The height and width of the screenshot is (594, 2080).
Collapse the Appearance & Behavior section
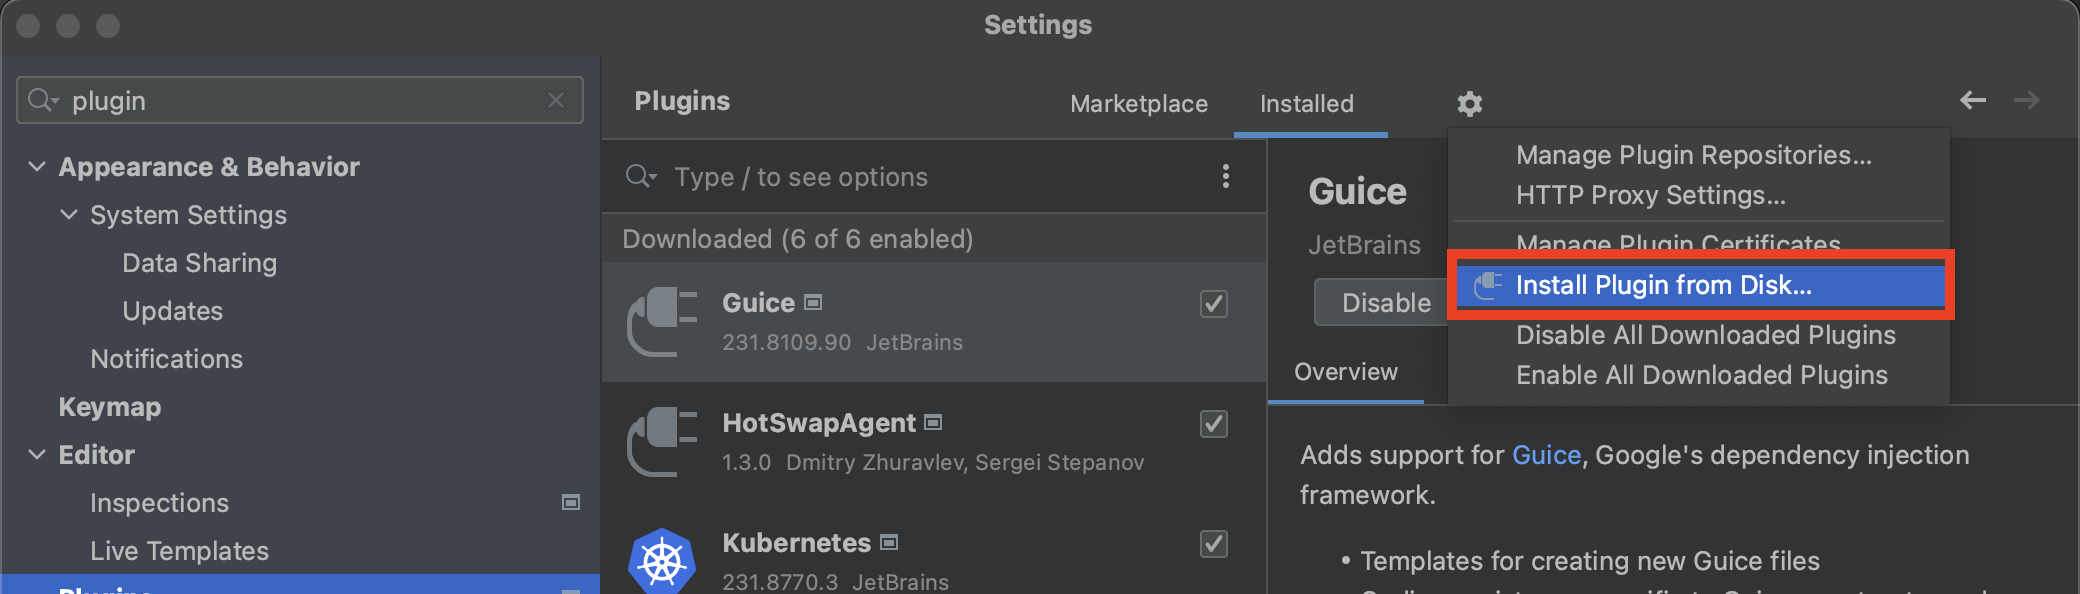[x=36, y=166]
